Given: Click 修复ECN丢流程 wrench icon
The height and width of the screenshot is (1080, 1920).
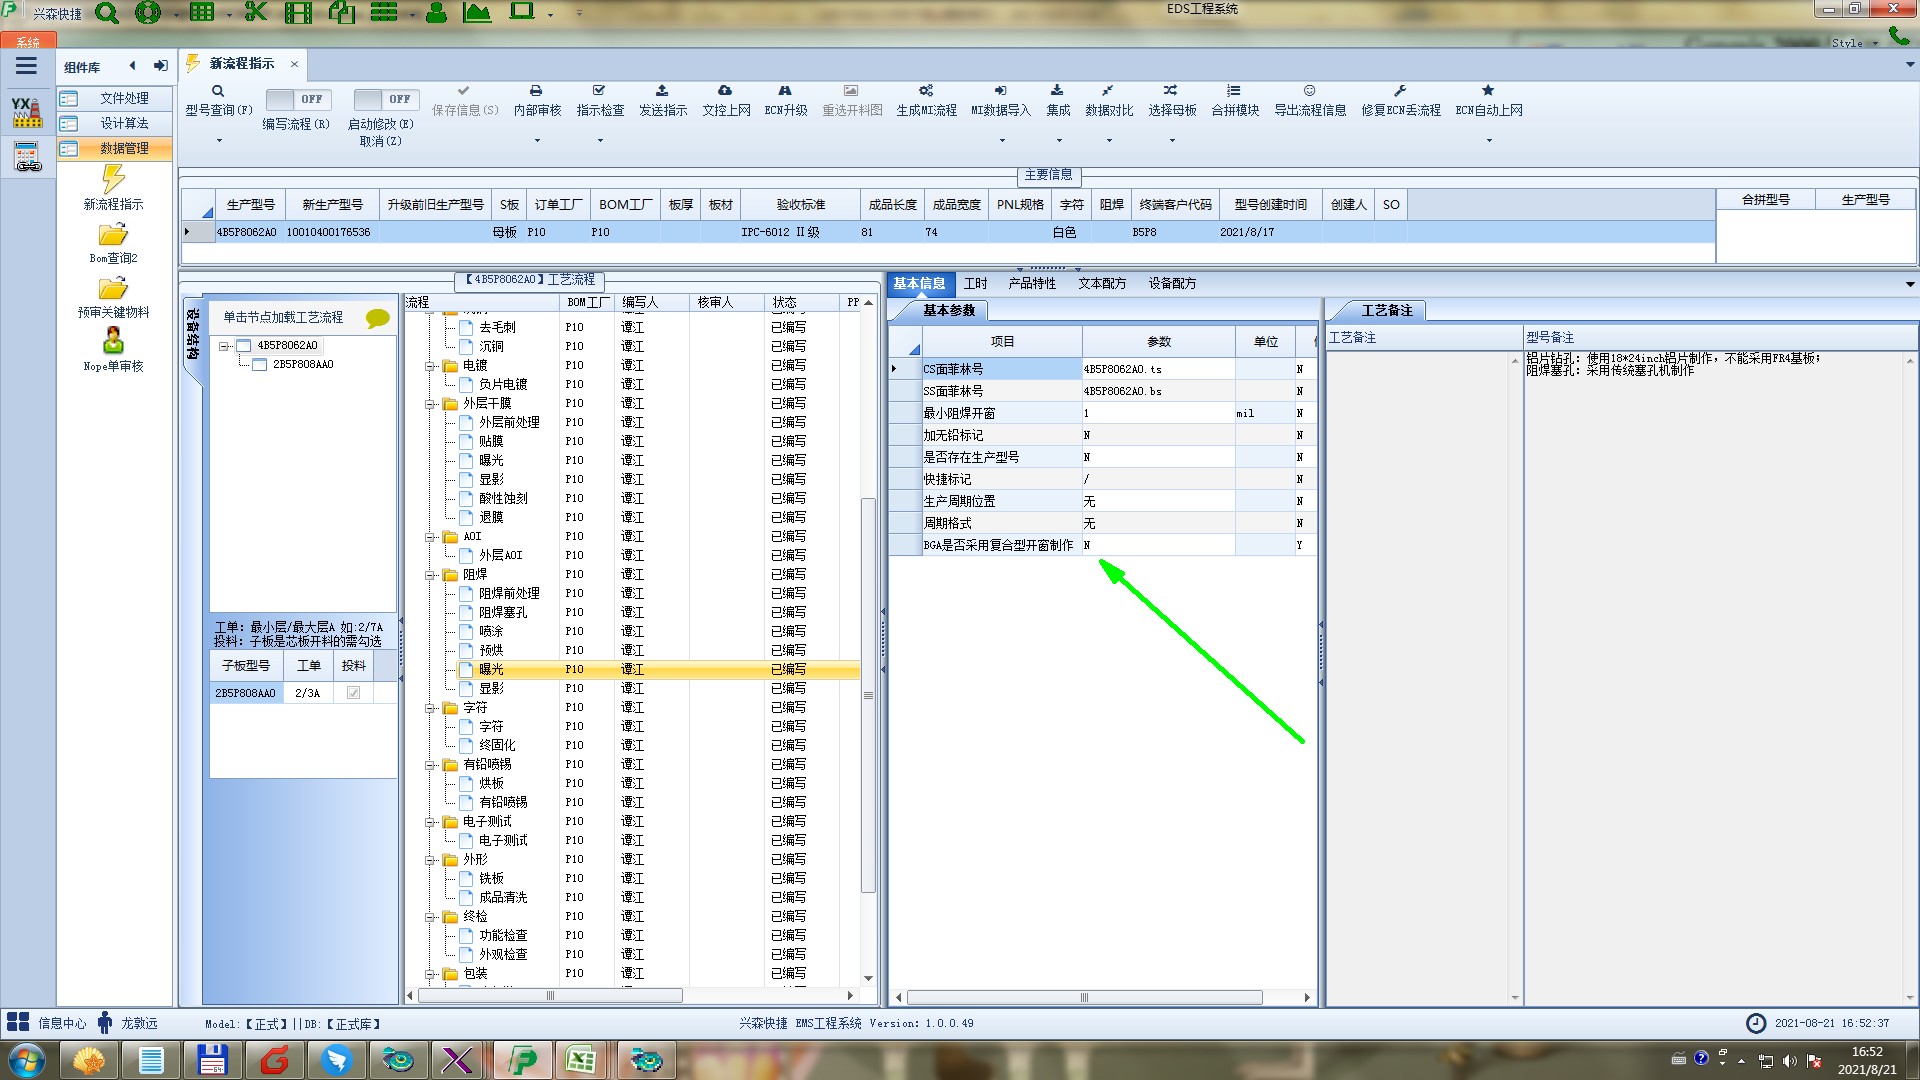Looking at the screenshot, I should point(1400,91).
